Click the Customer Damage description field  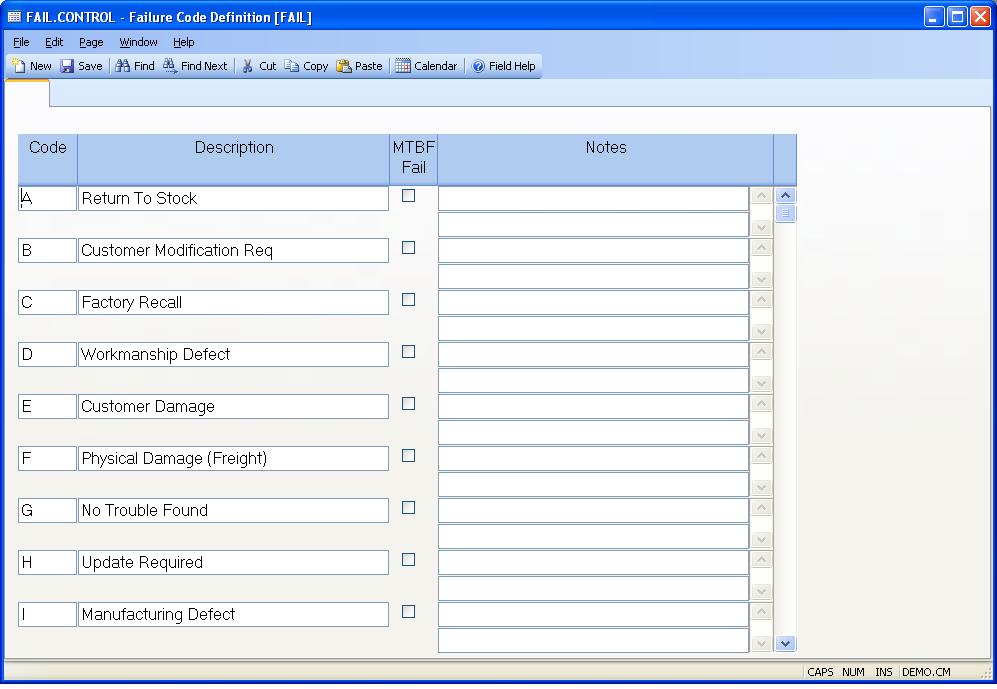[x=233, y=406]
